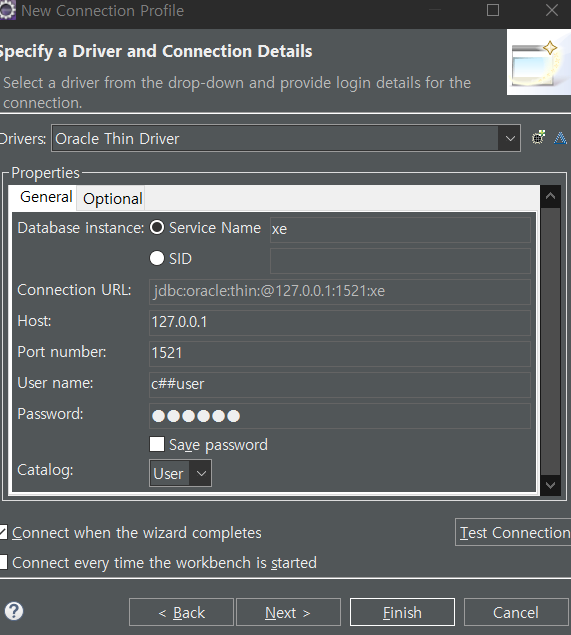Screen dimensions: 571x635
Task: Click the Service Name field containing xe
Action: click(400, 230)
